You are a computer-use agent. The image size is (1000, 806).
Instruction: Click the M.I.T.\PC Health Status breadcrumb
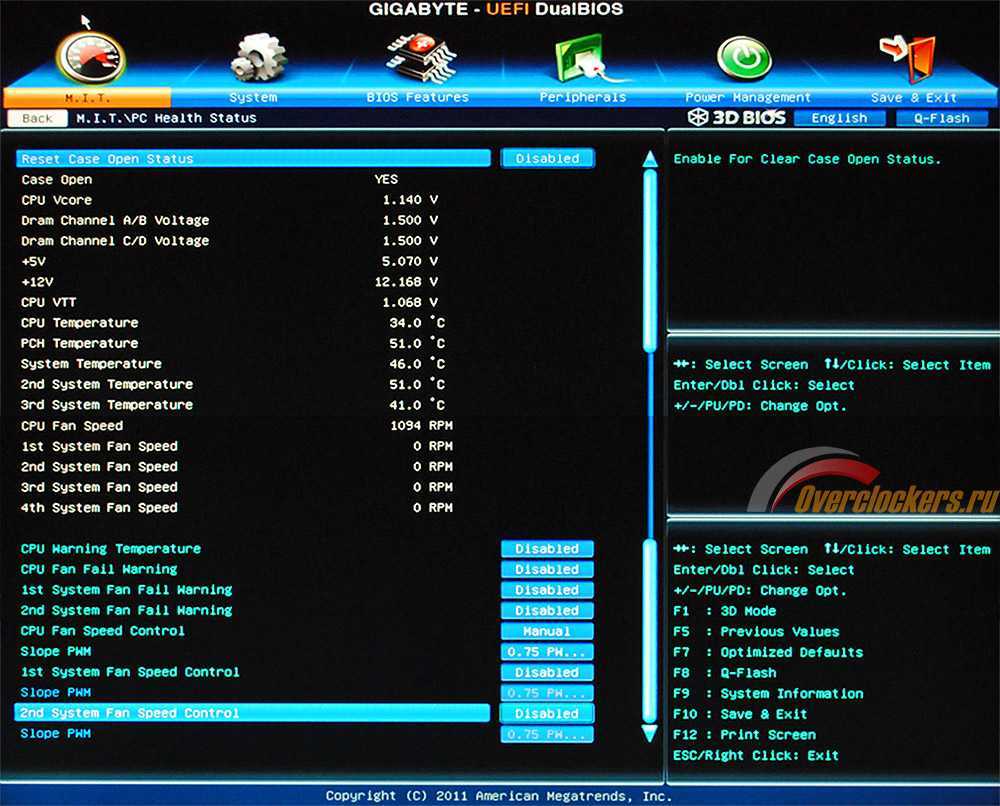[166, 118]
